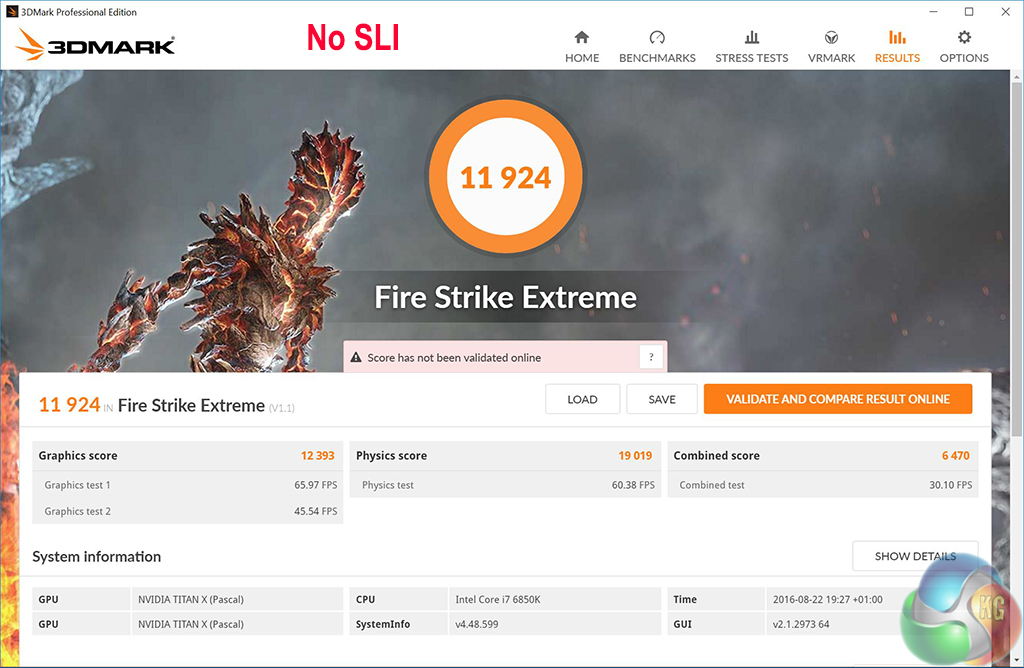Click the first NVIDIA TITAN X (Pascal) entry

point(191,599)
